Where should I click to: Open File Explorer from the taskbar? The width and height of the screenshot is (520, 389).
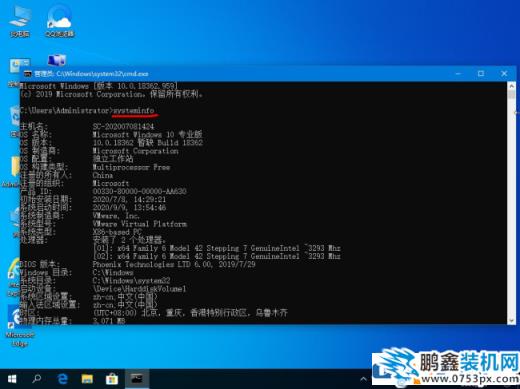pyautogui.click(x=87, y=379)
